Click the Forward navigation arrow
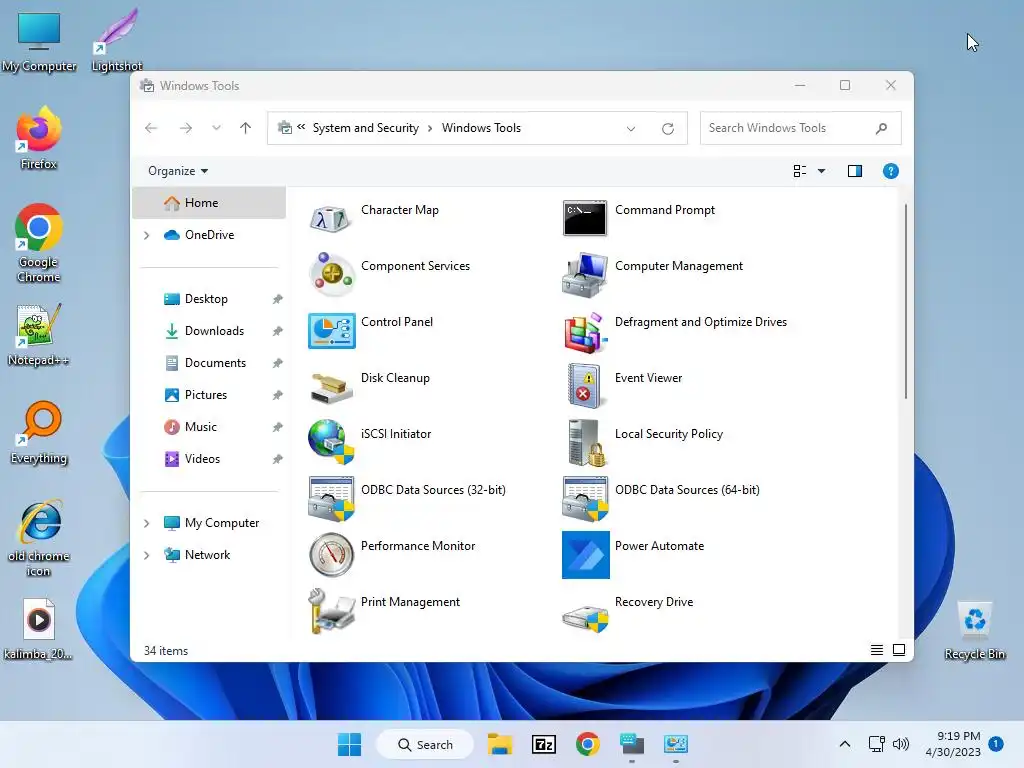The width and height of the screenshot is (1024, 768). coord(186,128)
